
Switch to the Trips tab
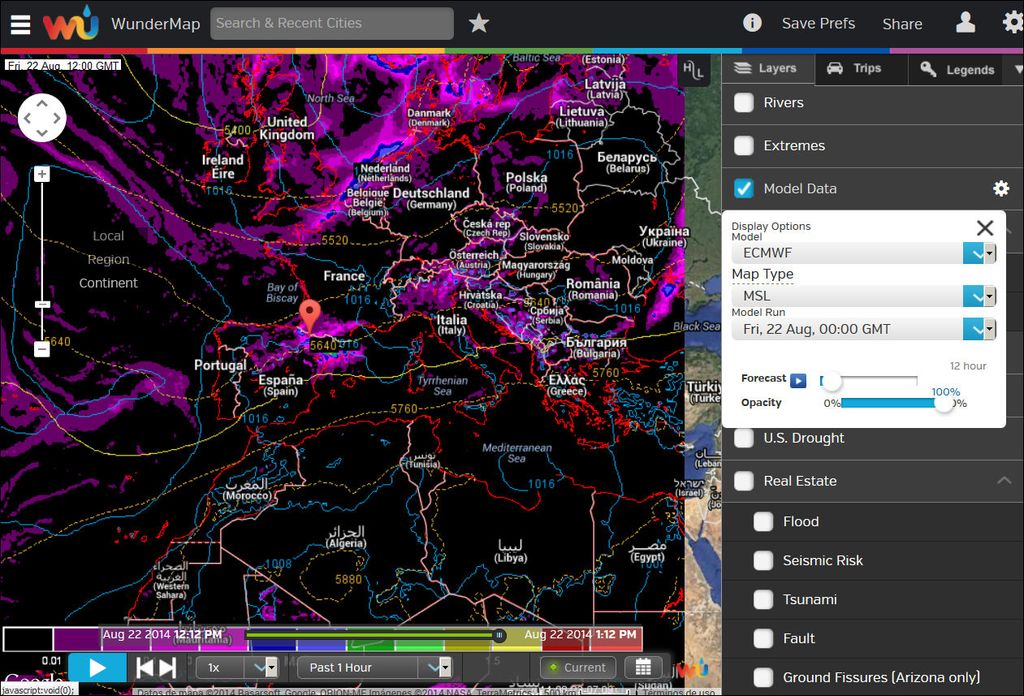(x=861, y=69)
